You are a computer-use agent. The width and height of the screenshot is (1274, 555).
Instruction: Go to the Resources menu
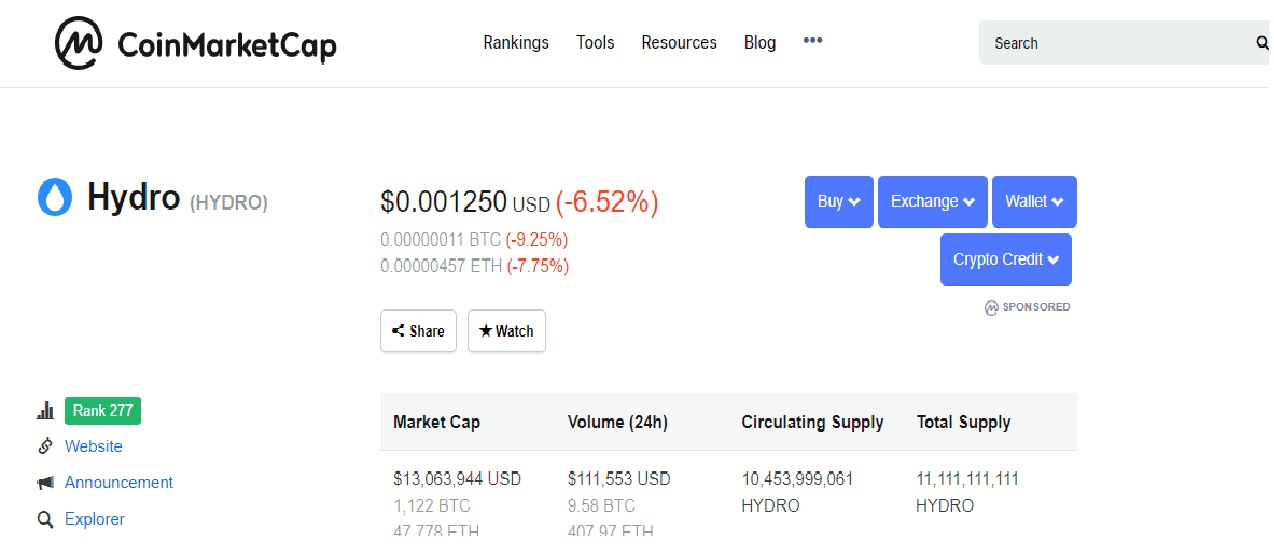click(x=679, y=43)
